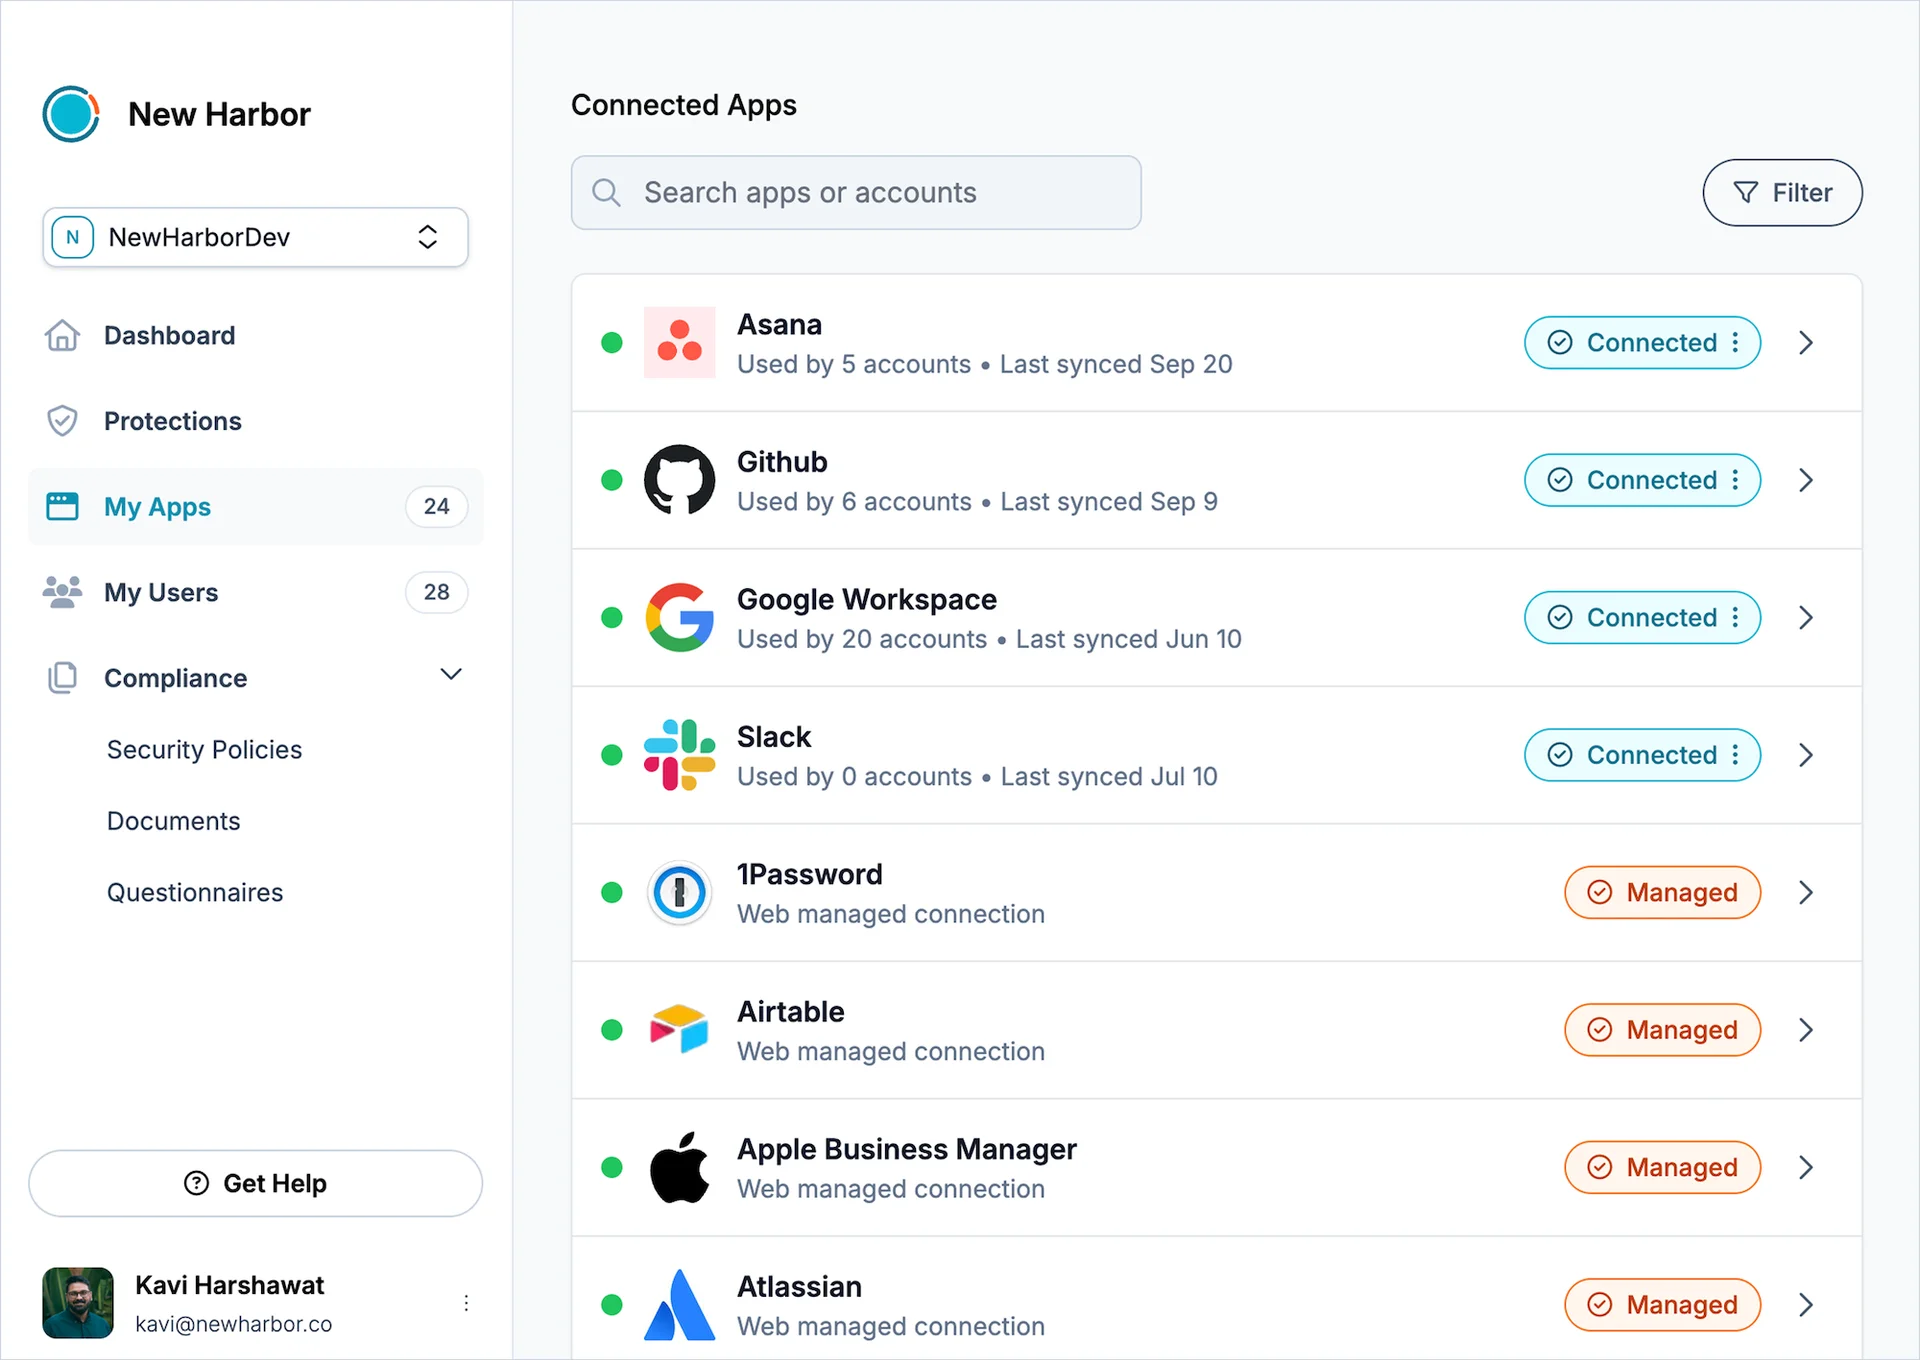Screen dimensions: 1920x1360
Task: Open Security Policies under Compliance
Action: (x=204, y=749)
